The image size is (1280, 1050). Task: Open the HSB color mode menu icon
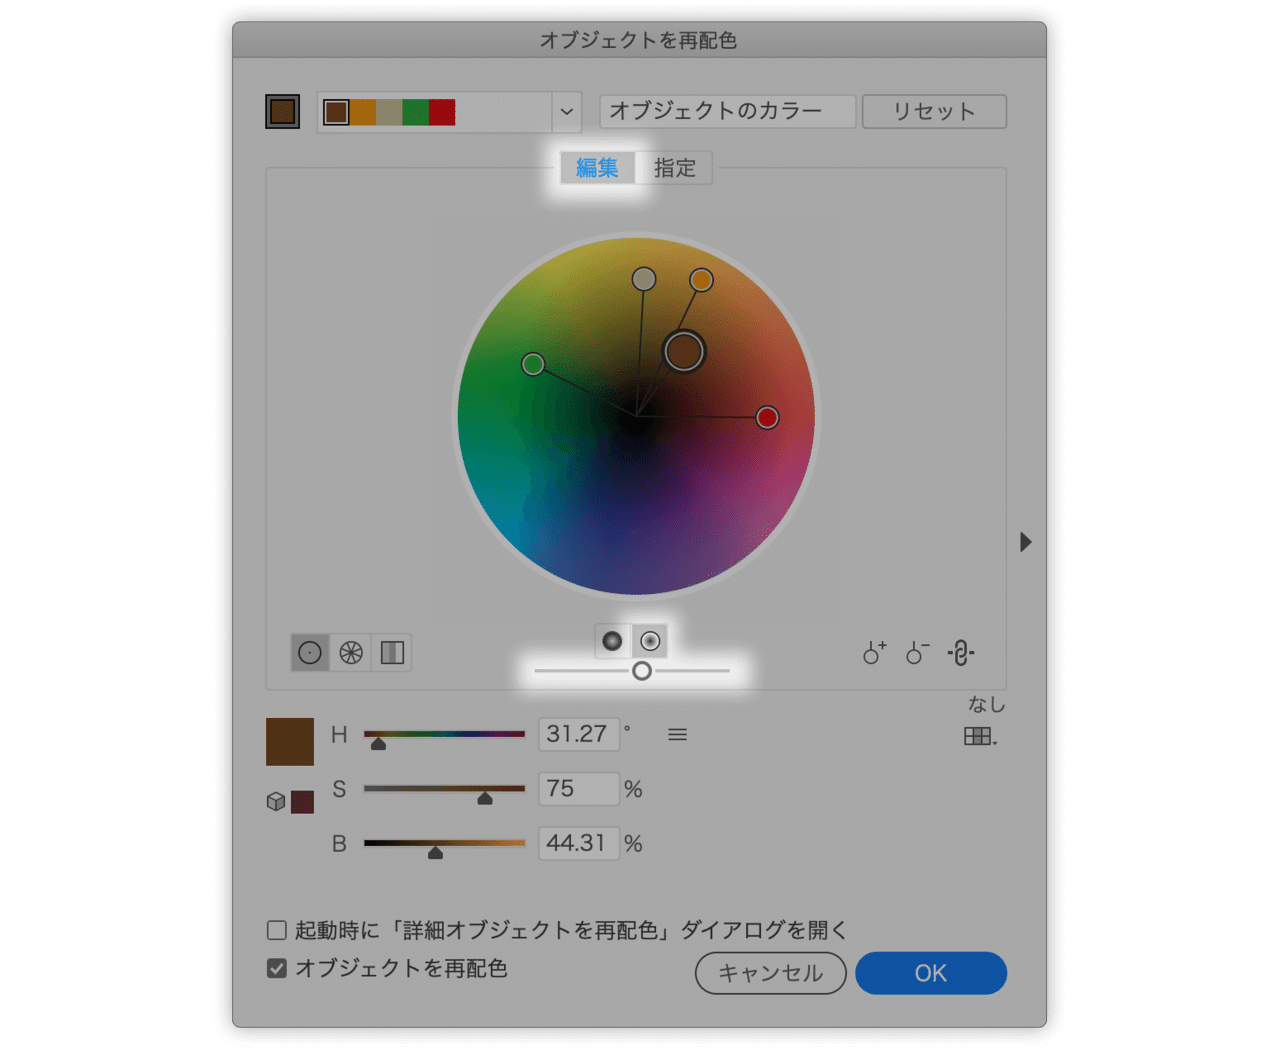[677, 735]
